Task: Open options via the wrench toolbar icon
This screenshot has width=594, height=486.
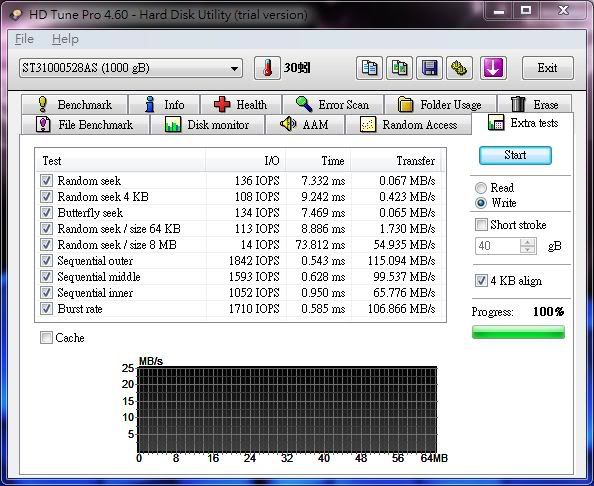Action: pyautogui.click(x=459, y=68)
